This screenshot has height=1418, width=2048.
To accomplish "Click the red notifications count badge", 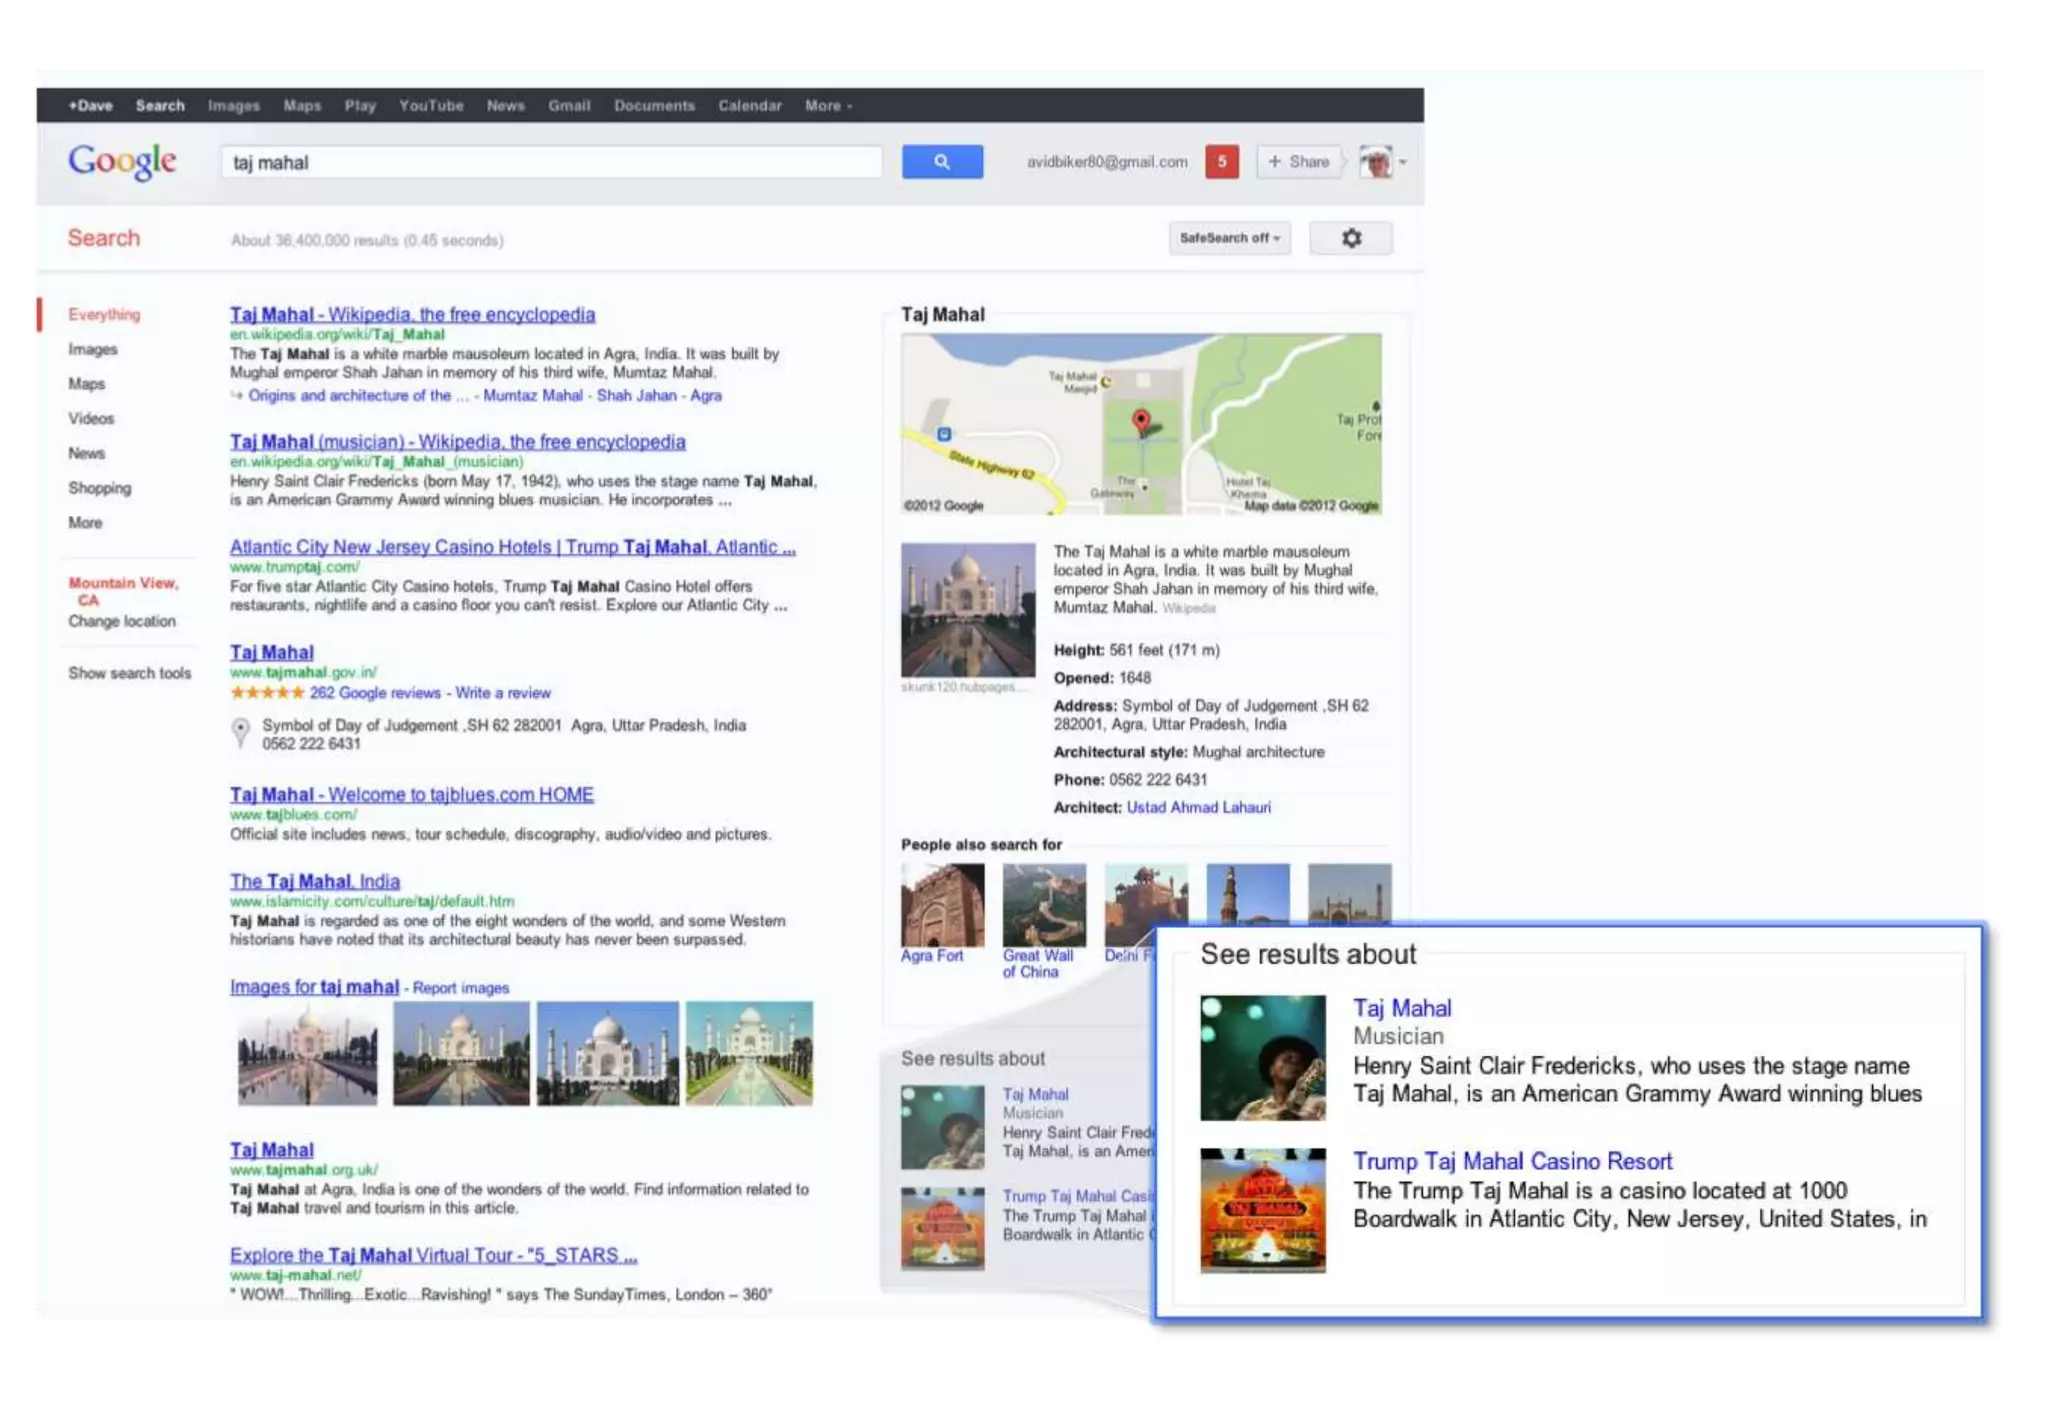I will point(1221,162).
